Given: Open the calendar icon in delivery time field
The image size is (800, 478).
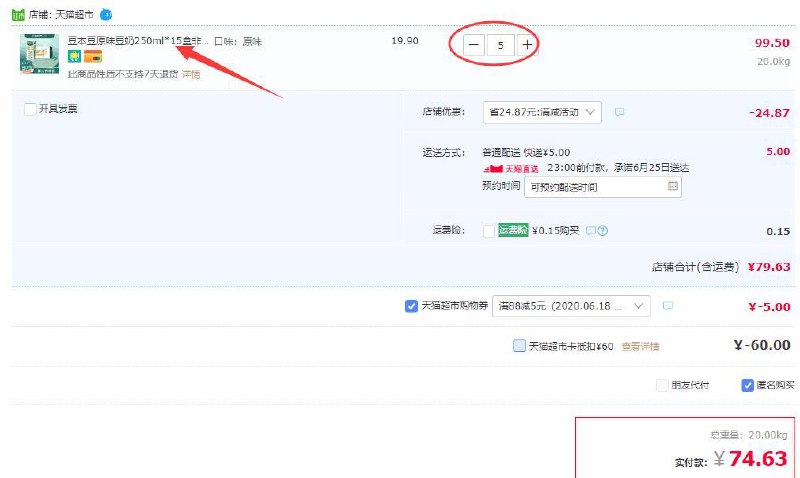Looking at the screenshot, I should (x=672, y=186).
